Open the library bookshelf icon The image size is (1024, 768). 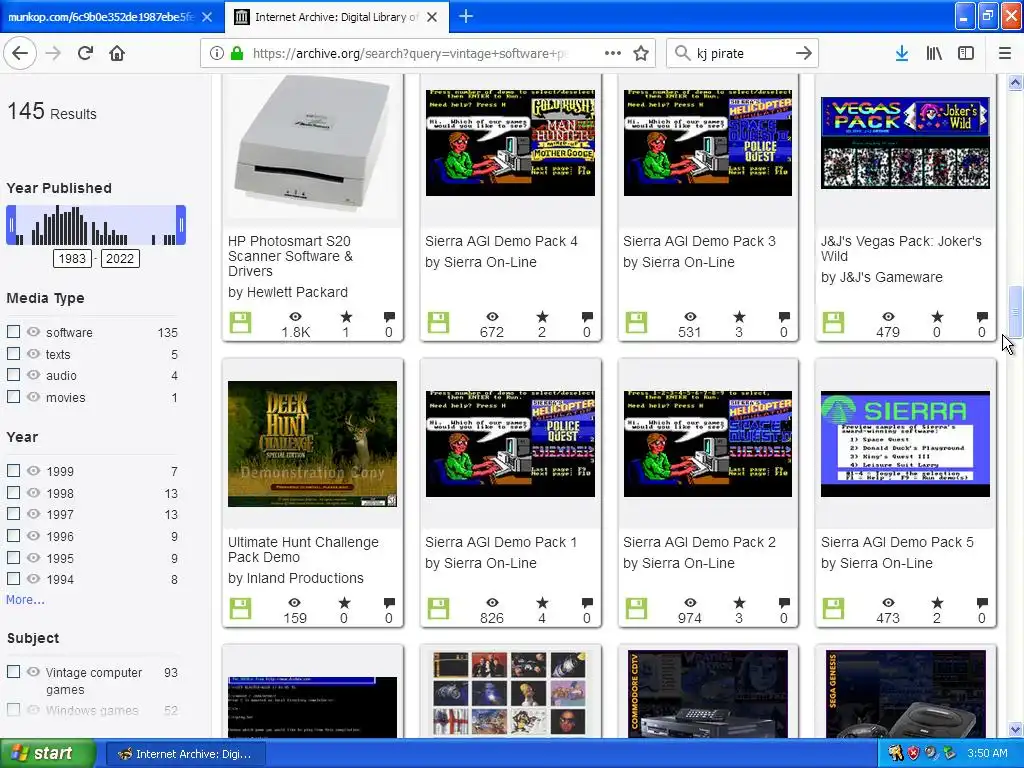[934, 54]
